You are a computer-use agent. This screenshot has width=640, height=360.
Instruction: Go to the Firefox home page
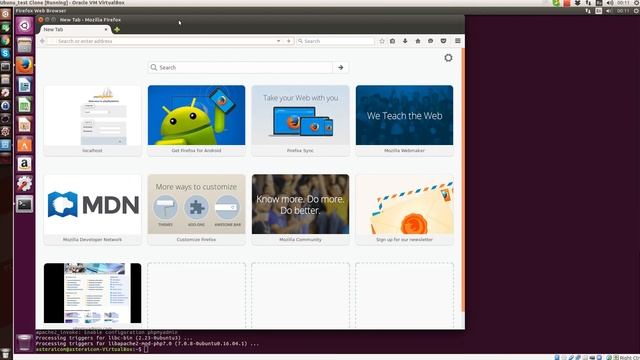[418, 41]
